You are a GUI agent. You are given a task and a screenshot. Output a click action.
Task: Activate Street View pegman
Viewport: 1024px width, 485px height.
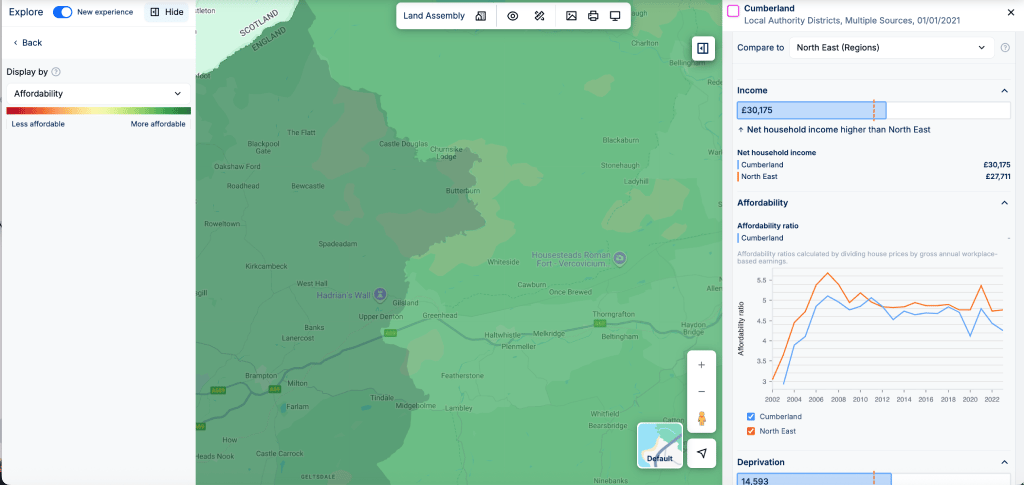[701, 418]
